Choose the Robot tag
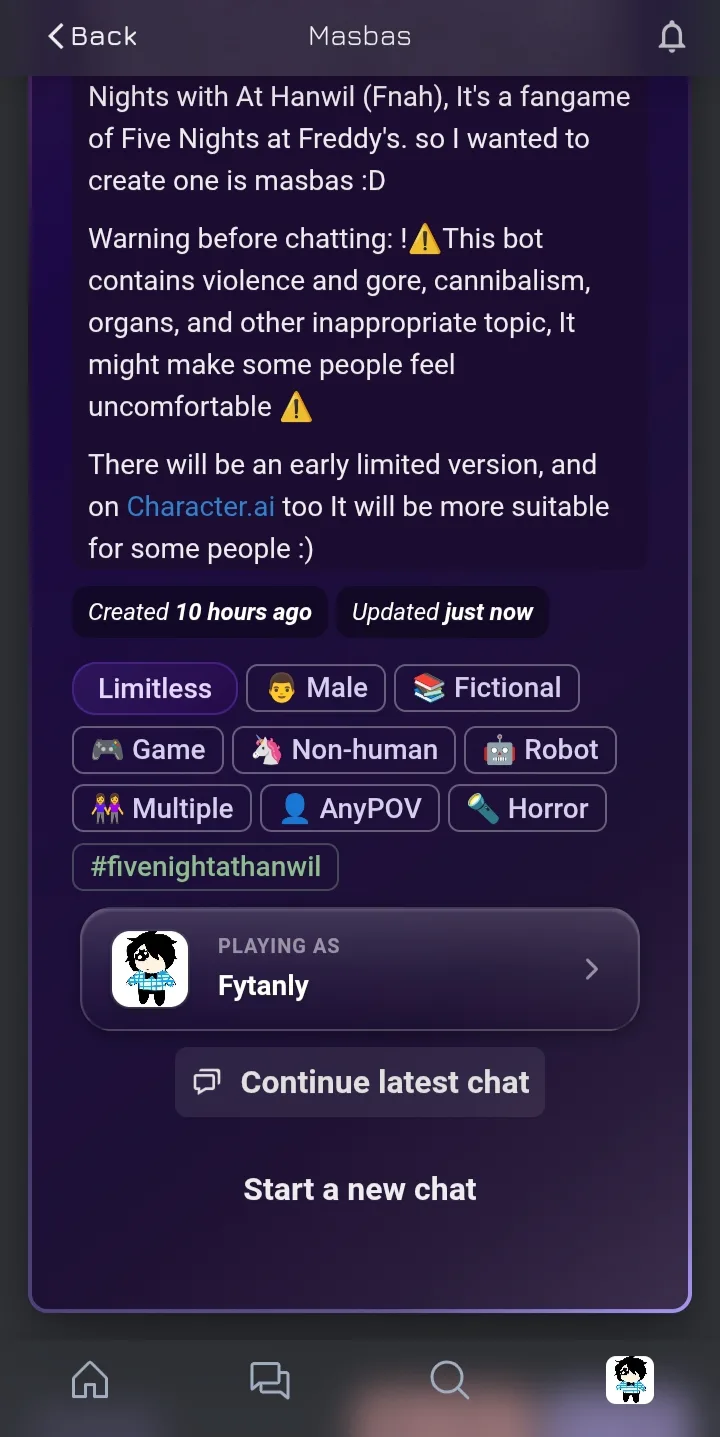The image size is (720, 1437). [x=540, y=749]
